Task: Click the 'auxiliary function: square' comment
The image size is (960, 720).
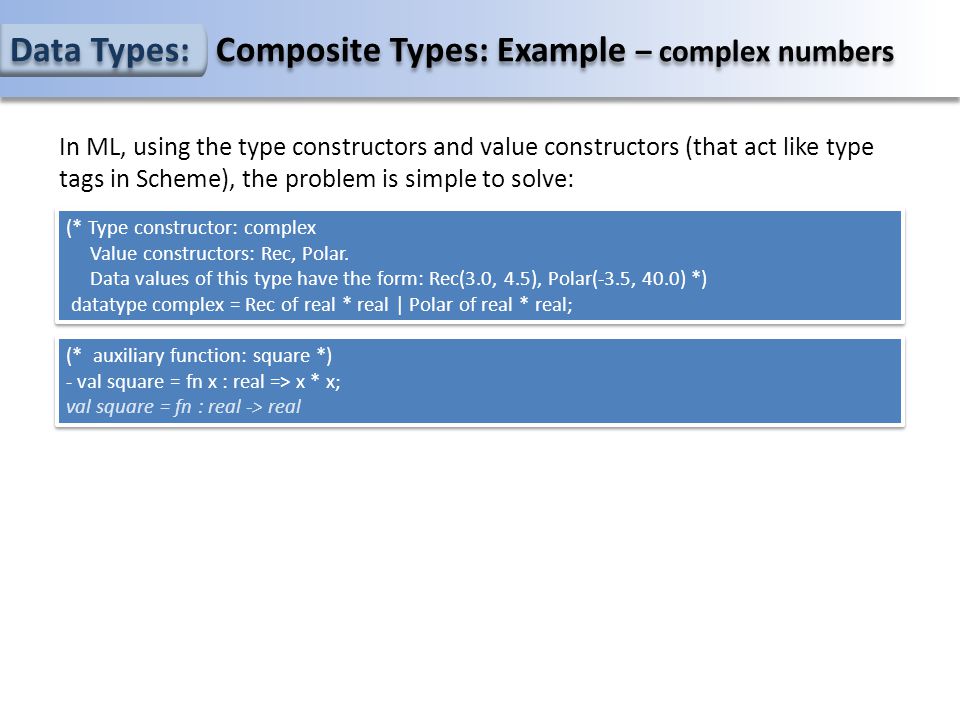Action: coord(199,356)
